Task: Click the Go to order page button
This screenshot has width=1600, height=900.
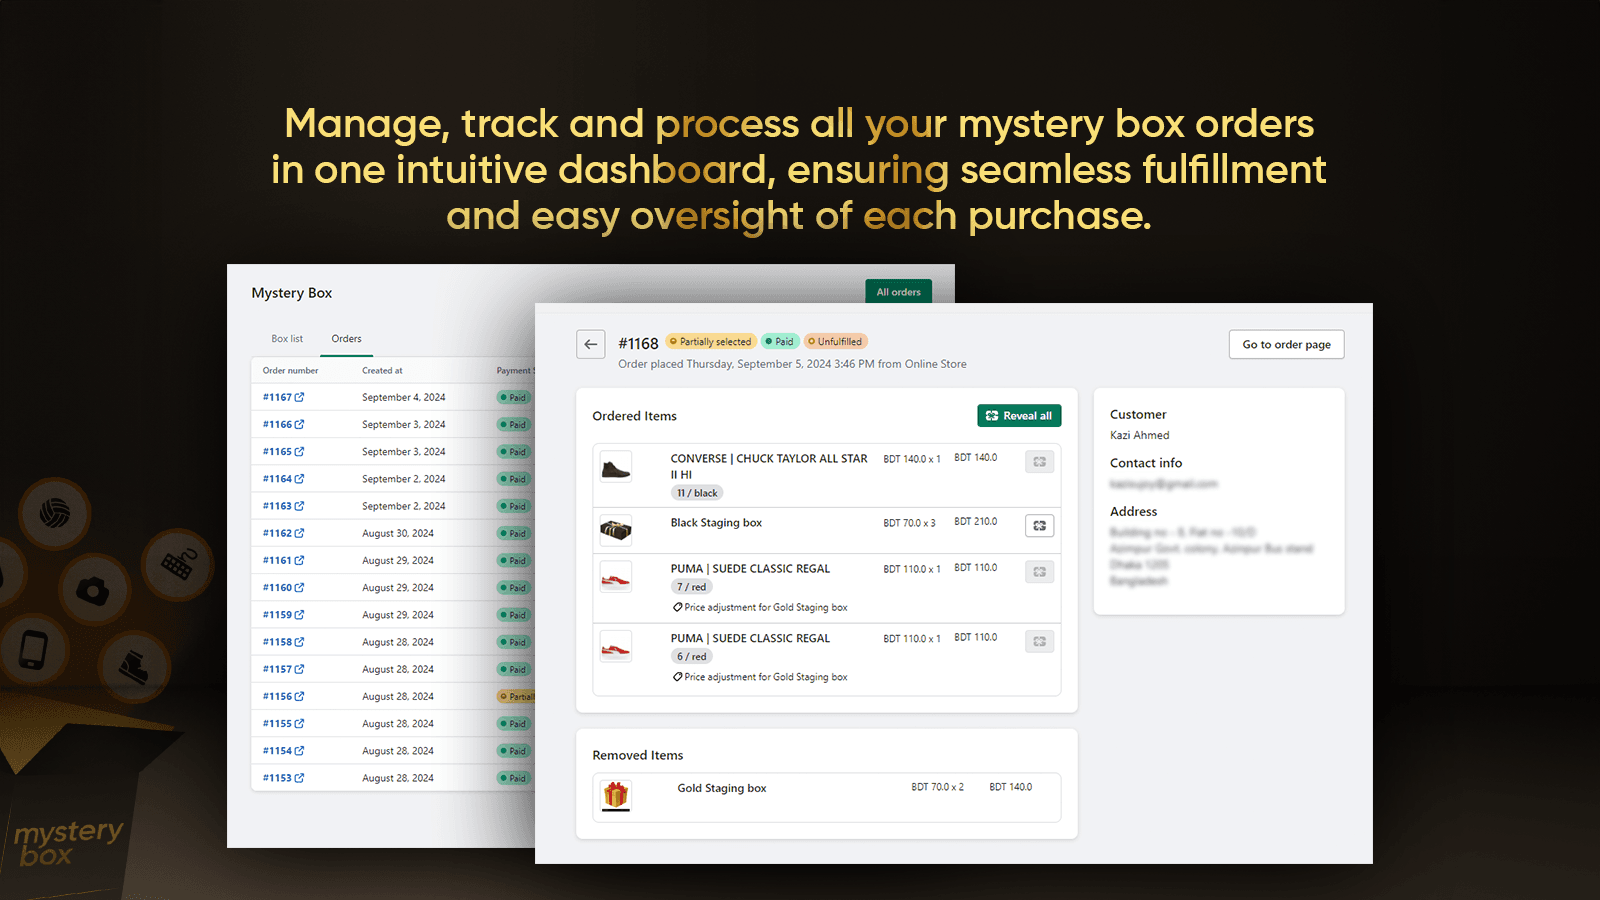Action: tap(1286, 344)
